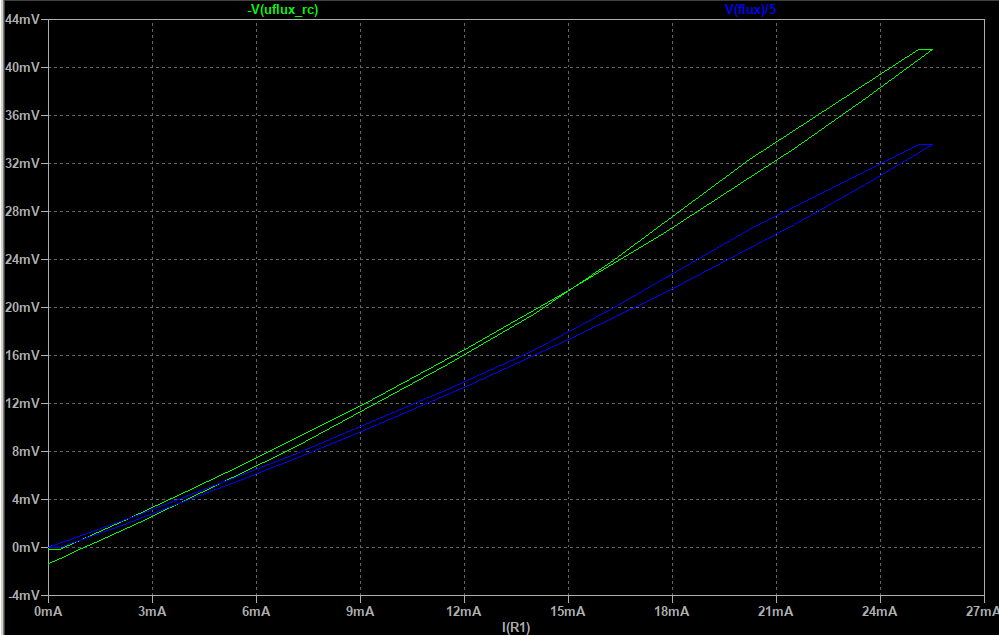The width and height of the screenshot is (999, 635).
Task: Click the 3mA horizontal axis label
Action: [152, 611]
